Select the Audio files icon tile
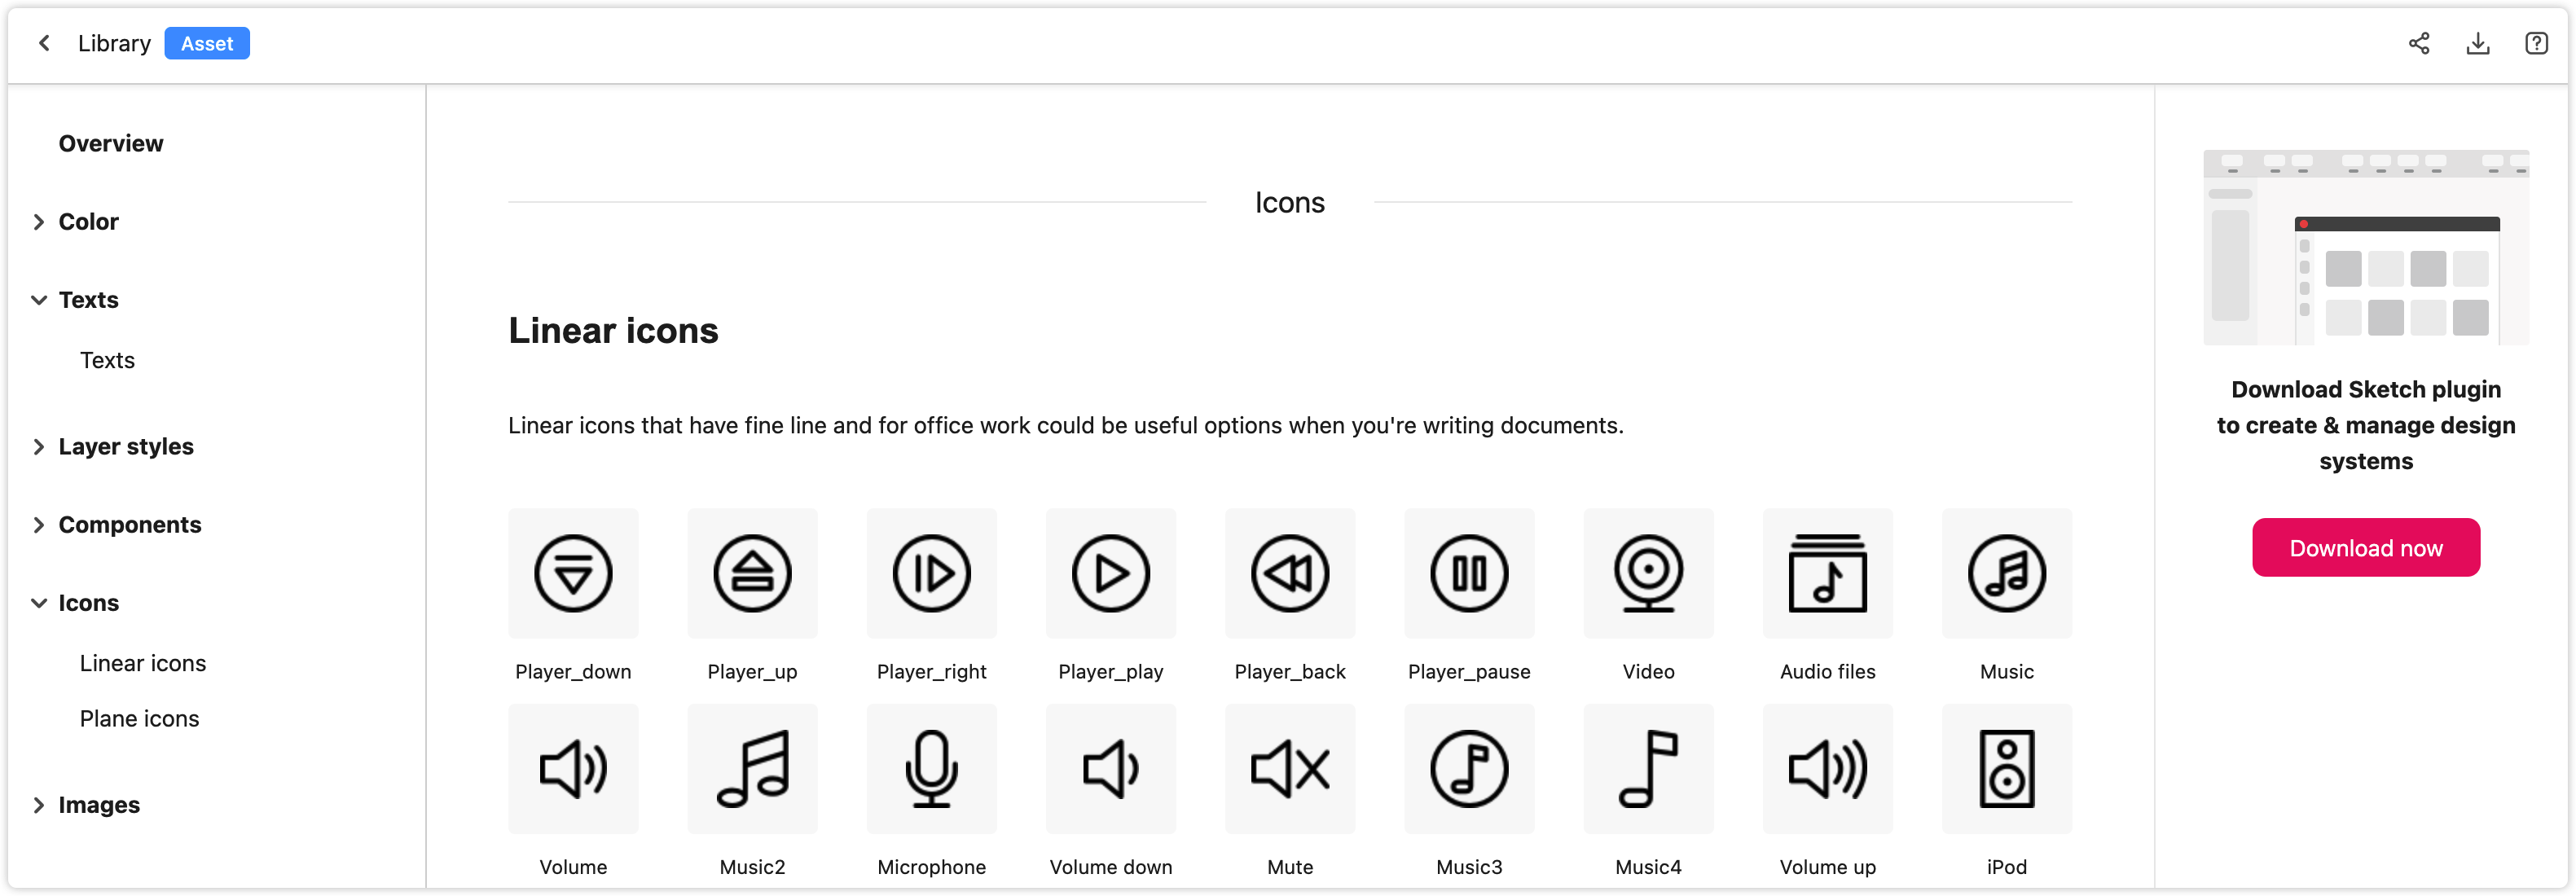Screen dimensions: 2576x896 click(1827, 573)
